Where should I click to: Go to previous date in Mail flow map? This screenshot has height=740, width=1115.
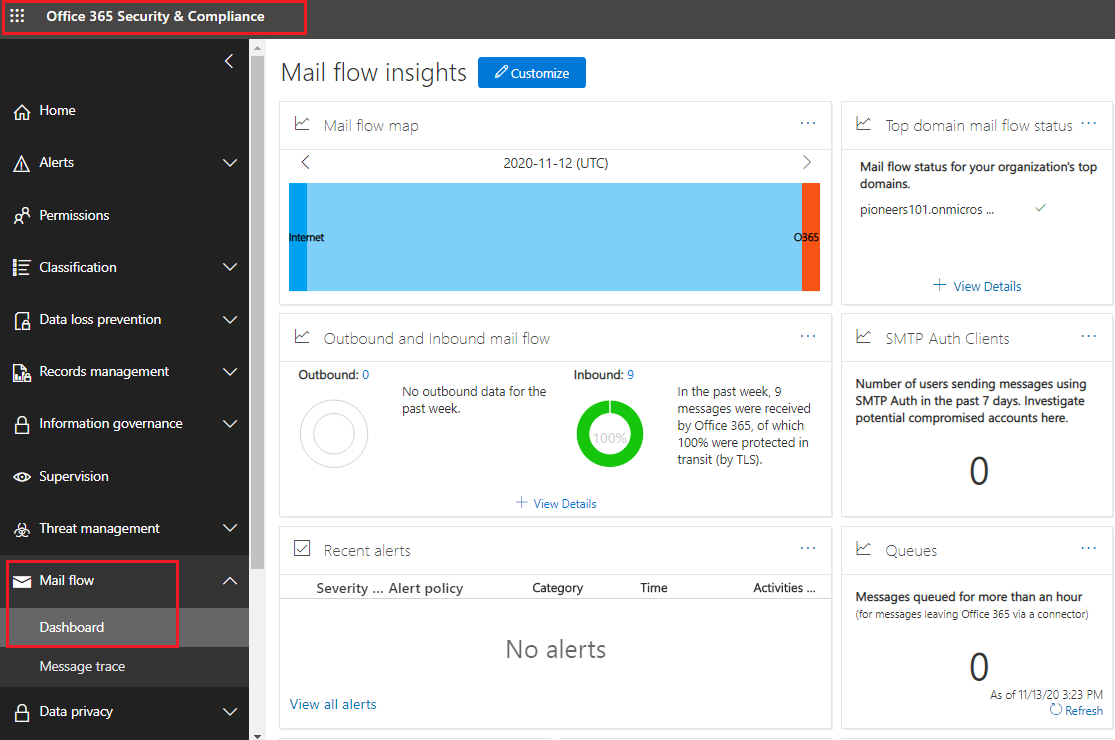coord(306,163)
